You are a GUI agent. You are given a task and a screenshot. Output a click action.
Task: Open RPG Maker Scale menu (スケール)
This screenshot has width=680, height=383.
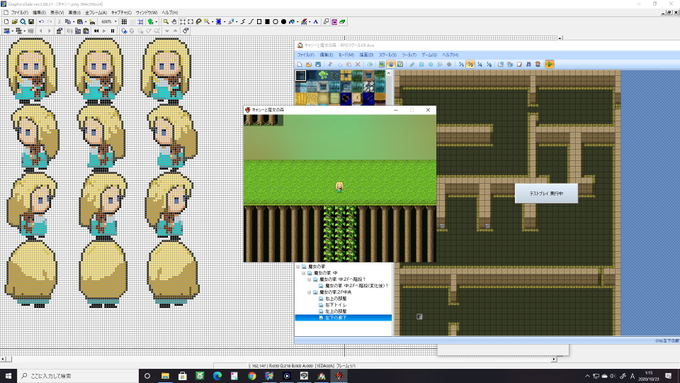pos(387,55)
